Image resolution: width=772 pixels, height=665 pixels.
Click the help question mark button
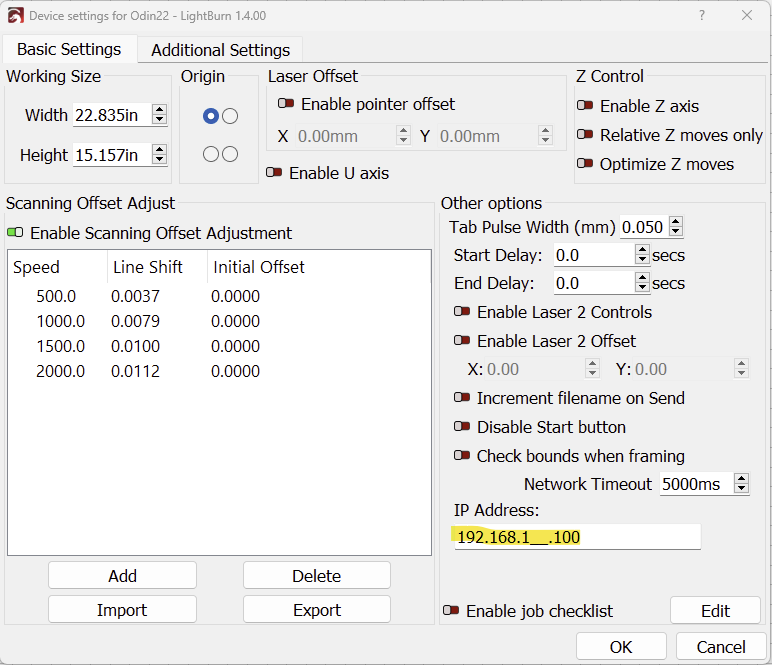pyautogui.click(x=702, y=15)
